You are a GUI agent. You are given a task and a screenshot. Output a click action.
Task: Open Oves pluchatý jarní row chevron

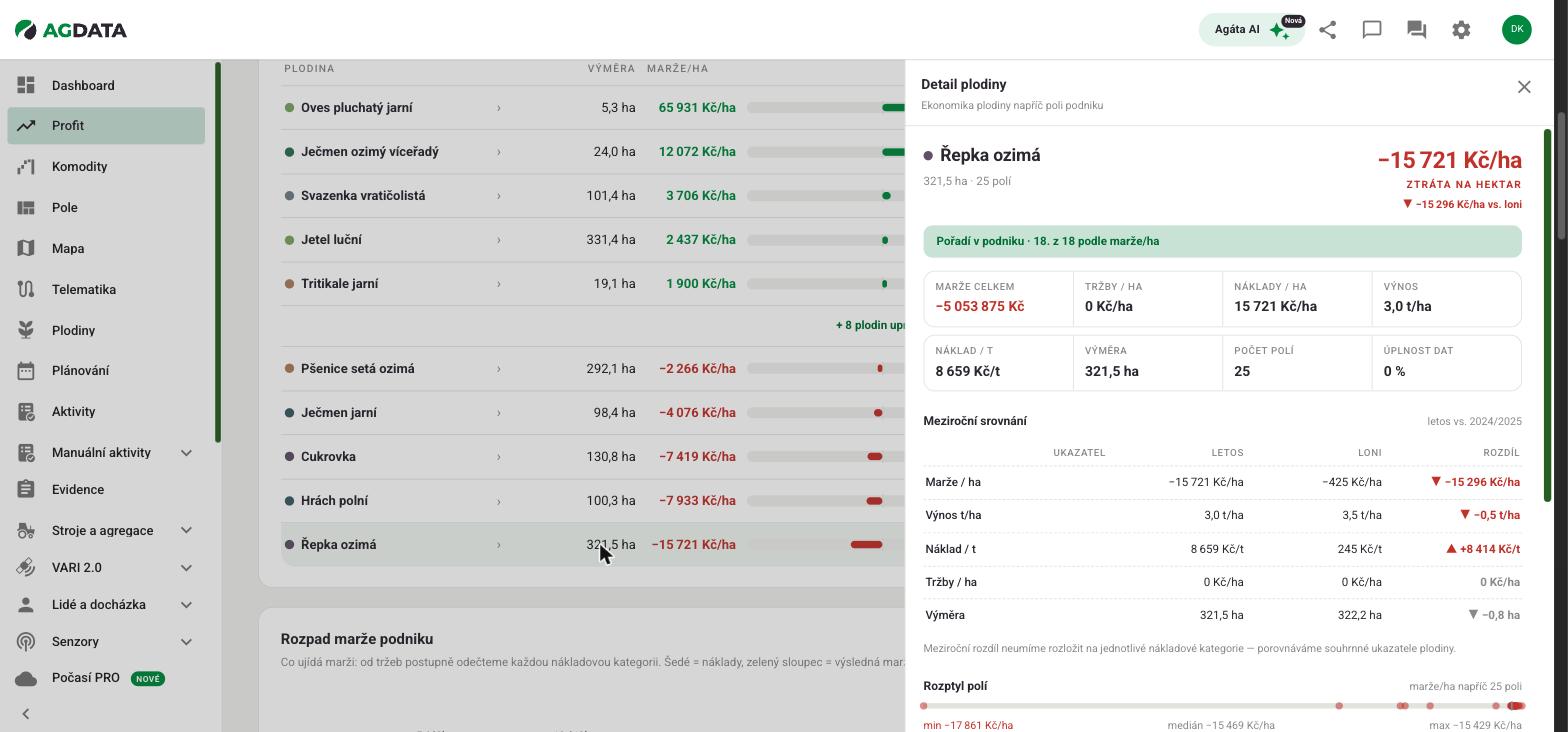tap(498, 108)
